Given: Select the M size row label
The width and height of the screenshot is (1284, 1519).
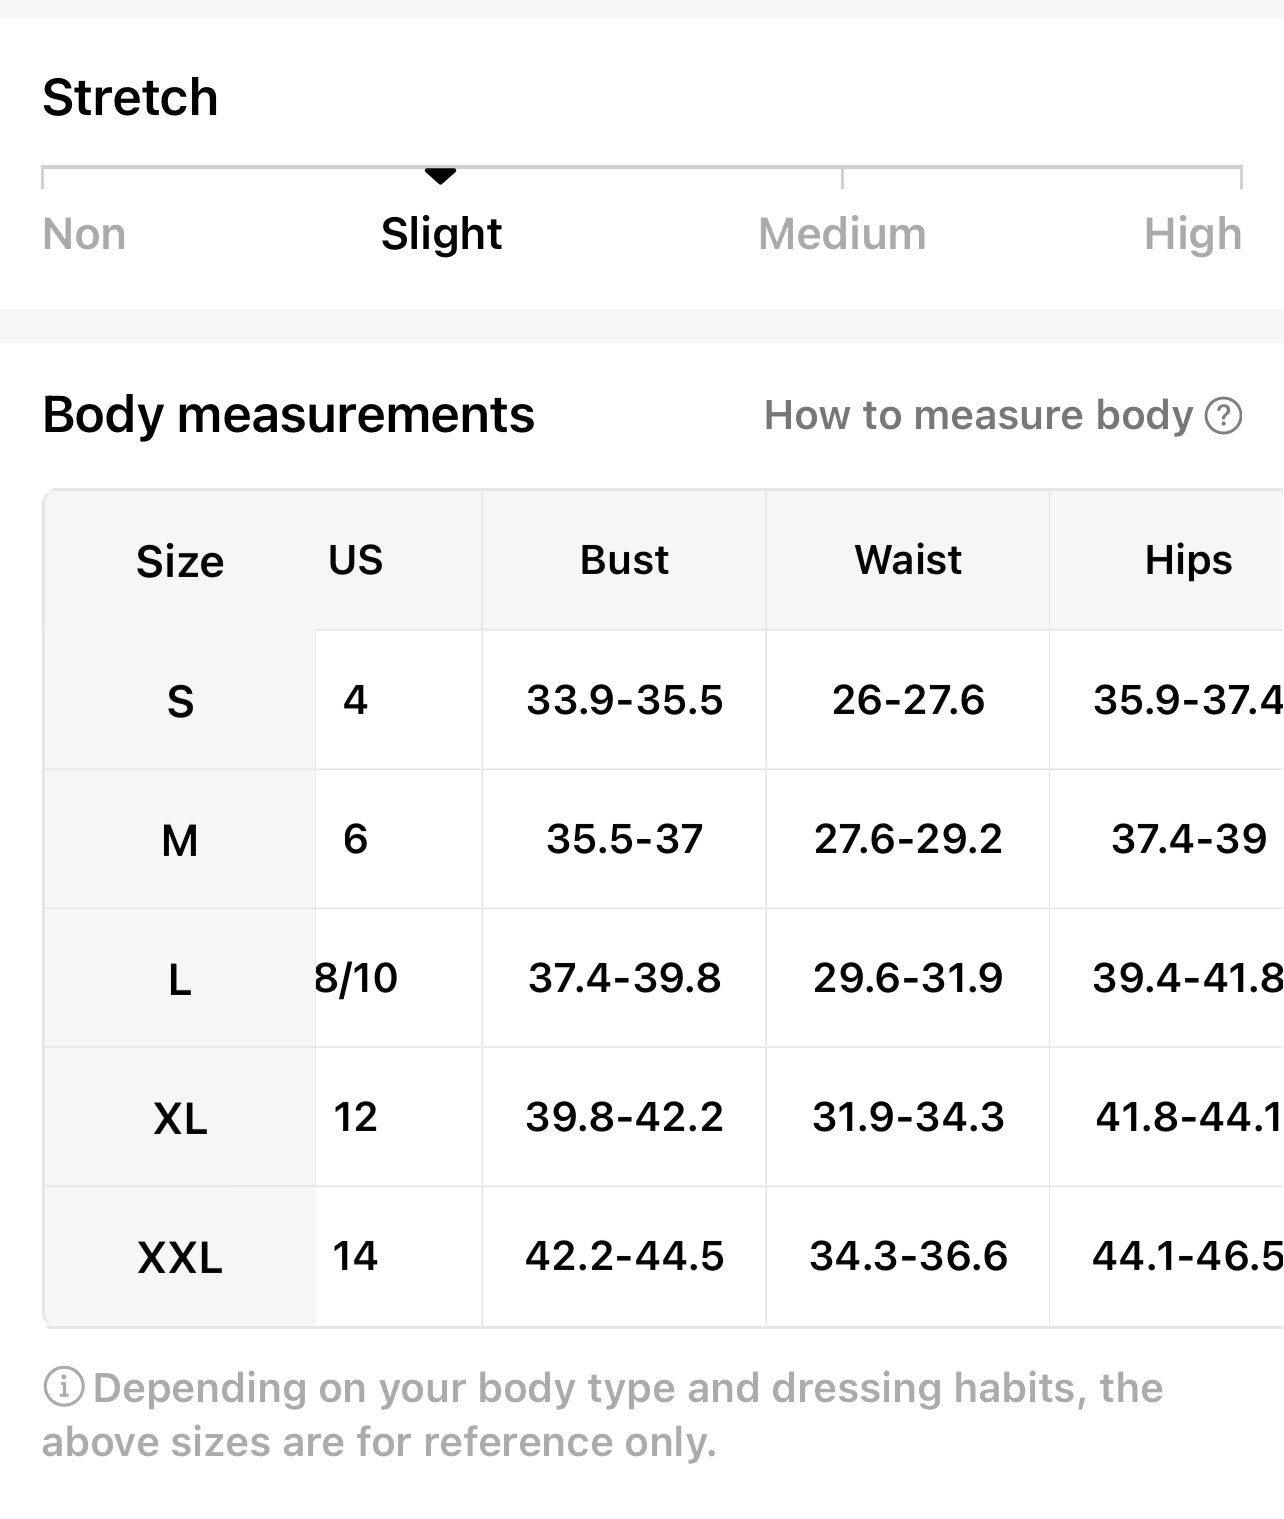Looking at the screenshot, I should pyautogui.click(x=180, y=840).
